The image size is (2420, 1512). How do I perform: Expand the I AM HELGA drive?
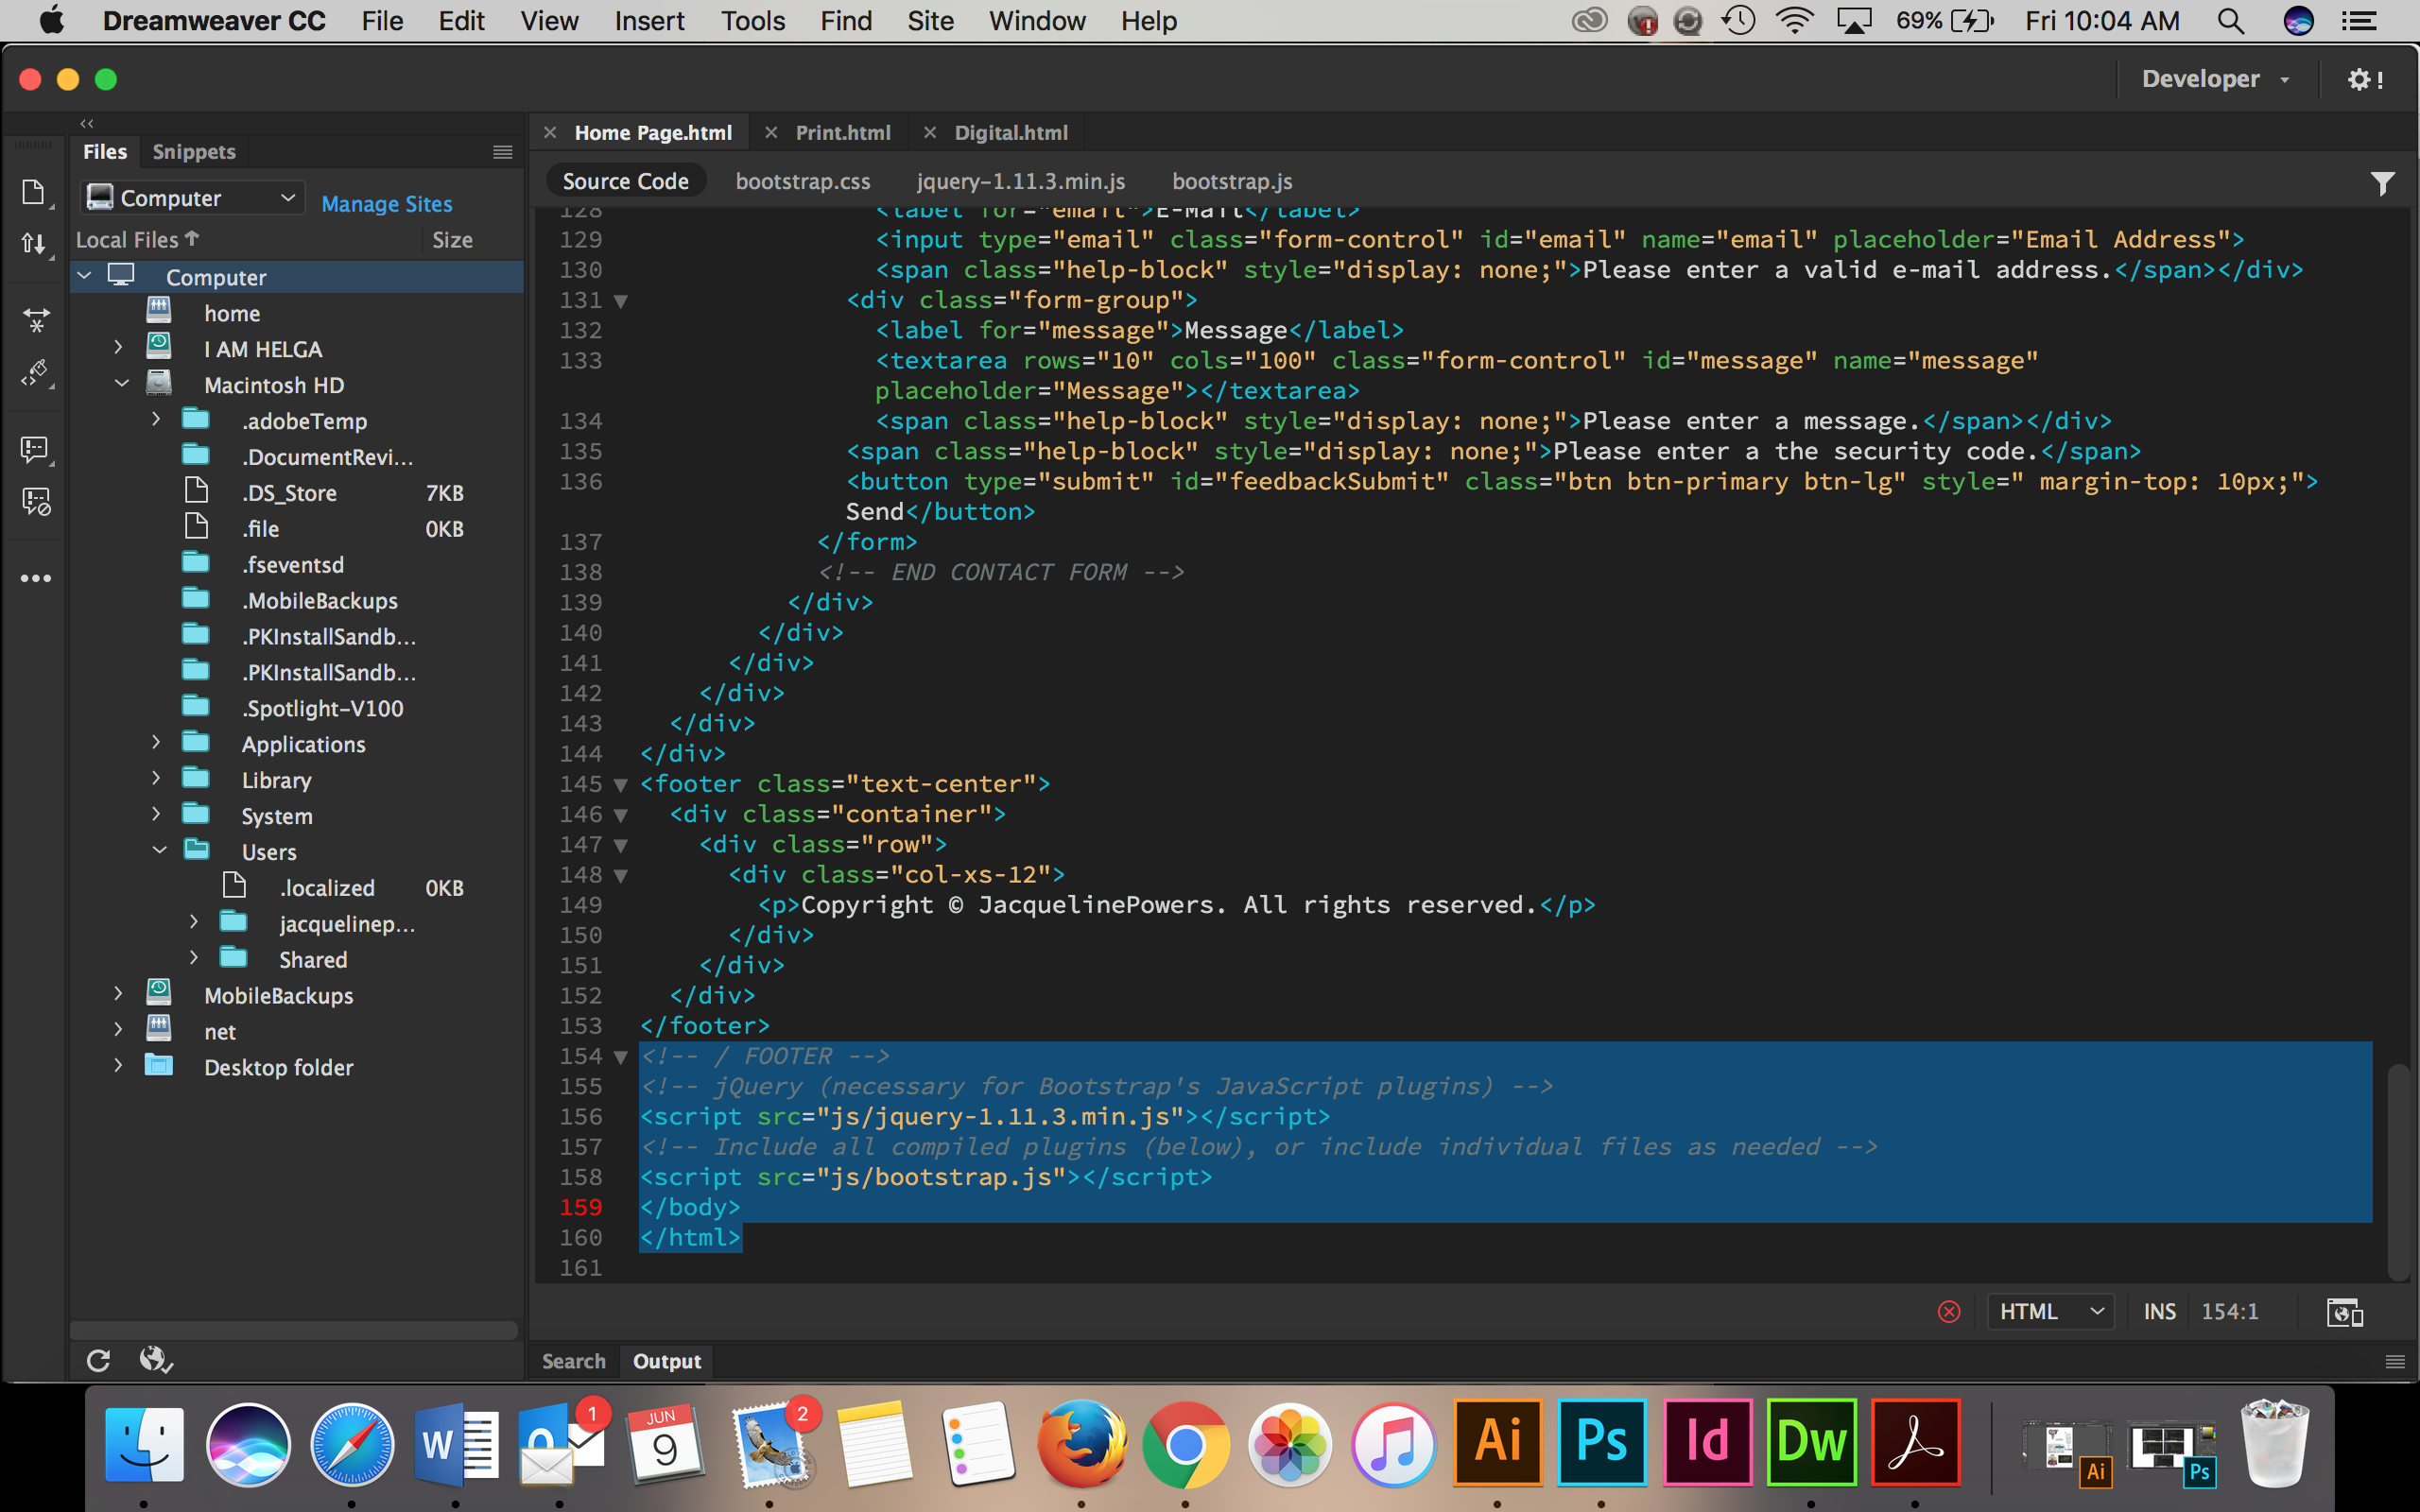tap(118, 347)
